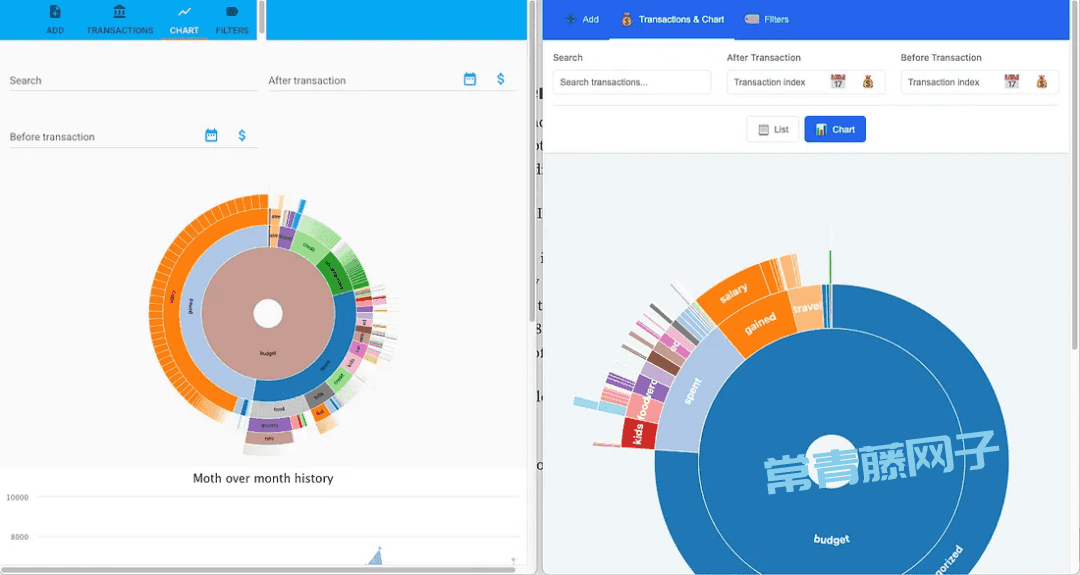The width and height of the screenshot is (1080, 575).
Task: Open the FILTERS tag icon in left app
Action: click(232, 12)
